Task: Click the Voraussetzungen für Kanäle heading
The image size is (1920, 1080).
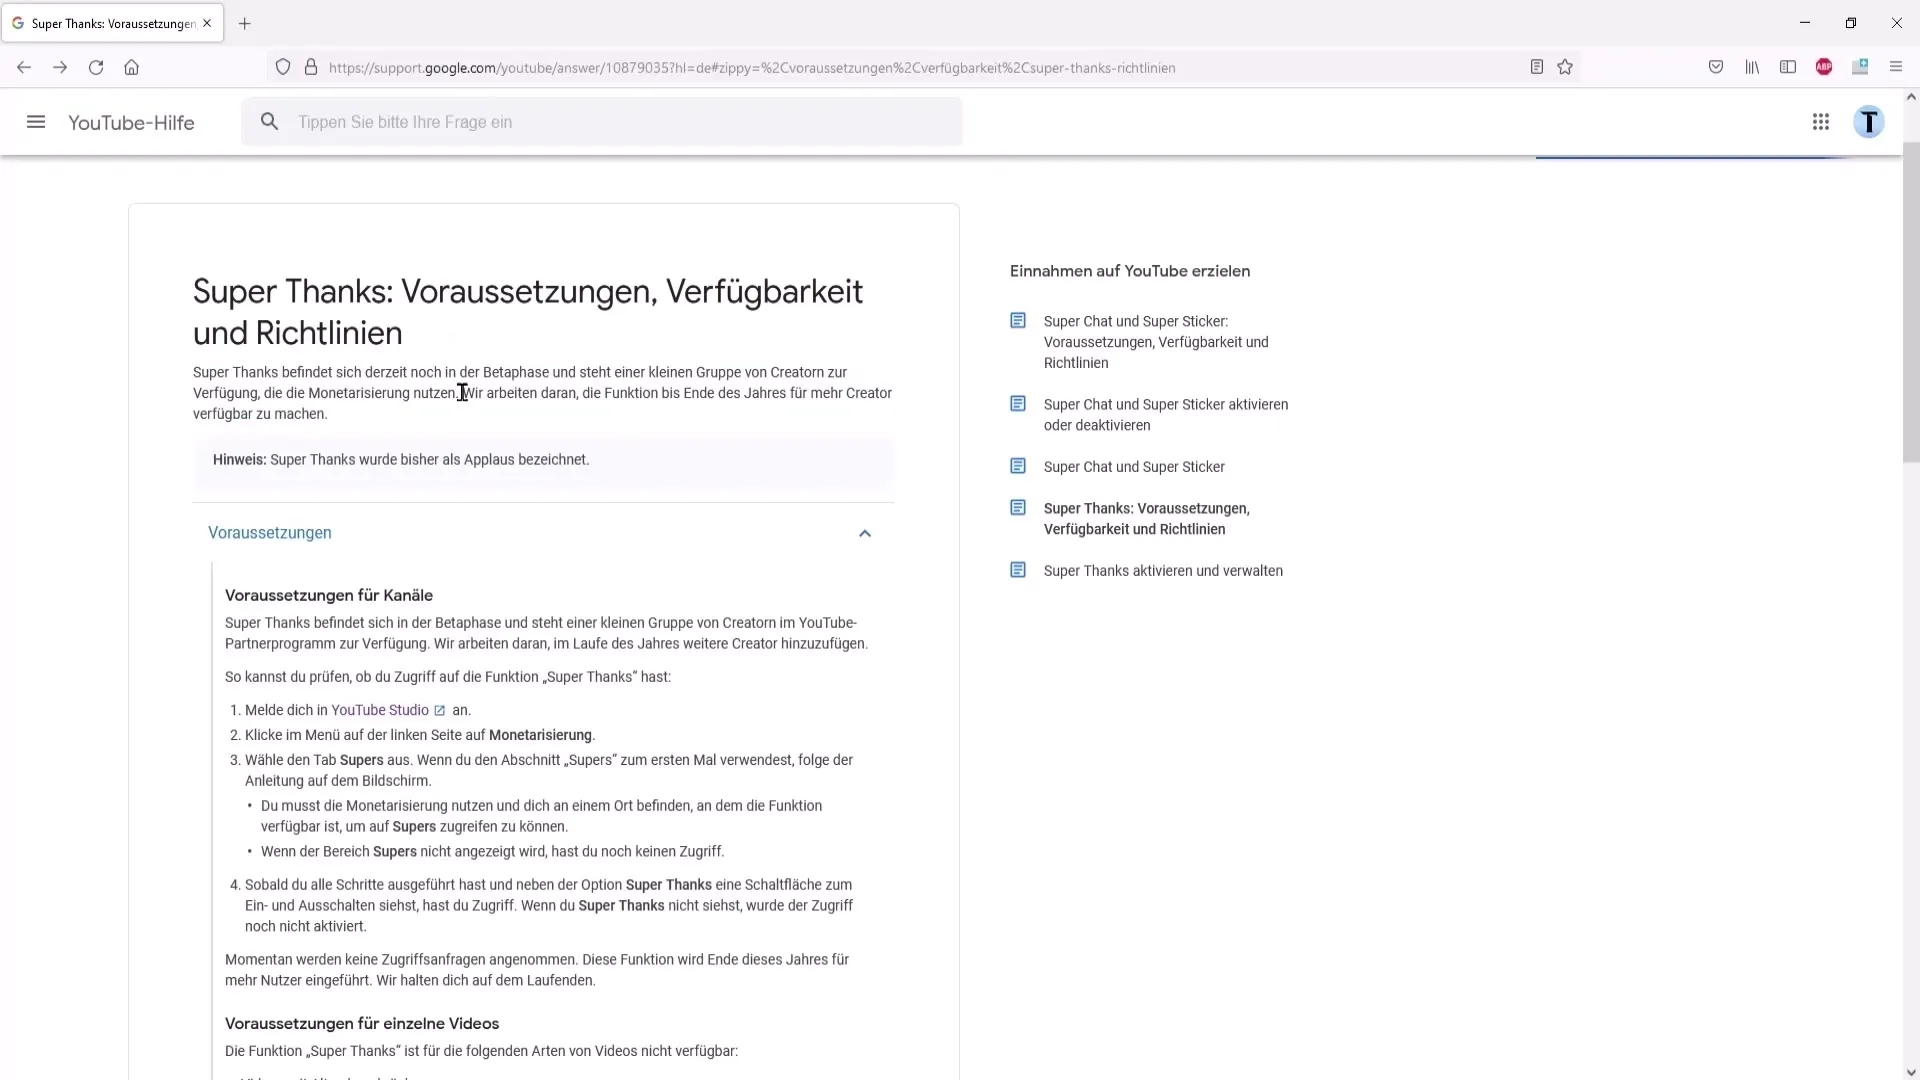Action: coord(329,595)
